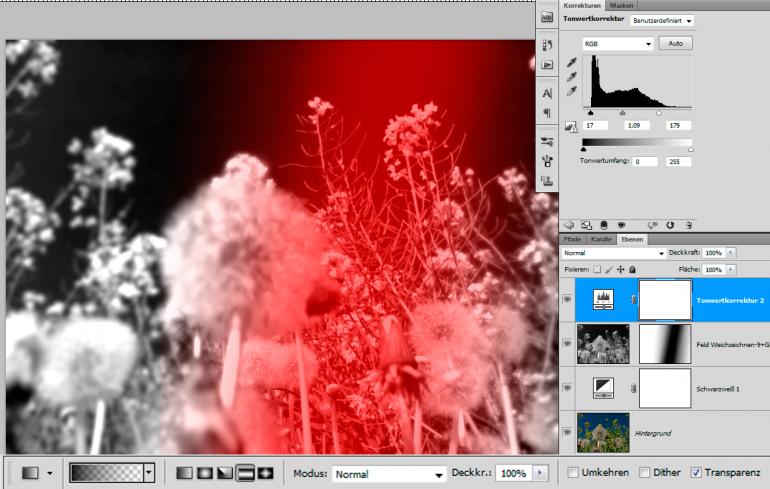
Task: Lock image pixels brush icon
Action: (x=609, y=270)
